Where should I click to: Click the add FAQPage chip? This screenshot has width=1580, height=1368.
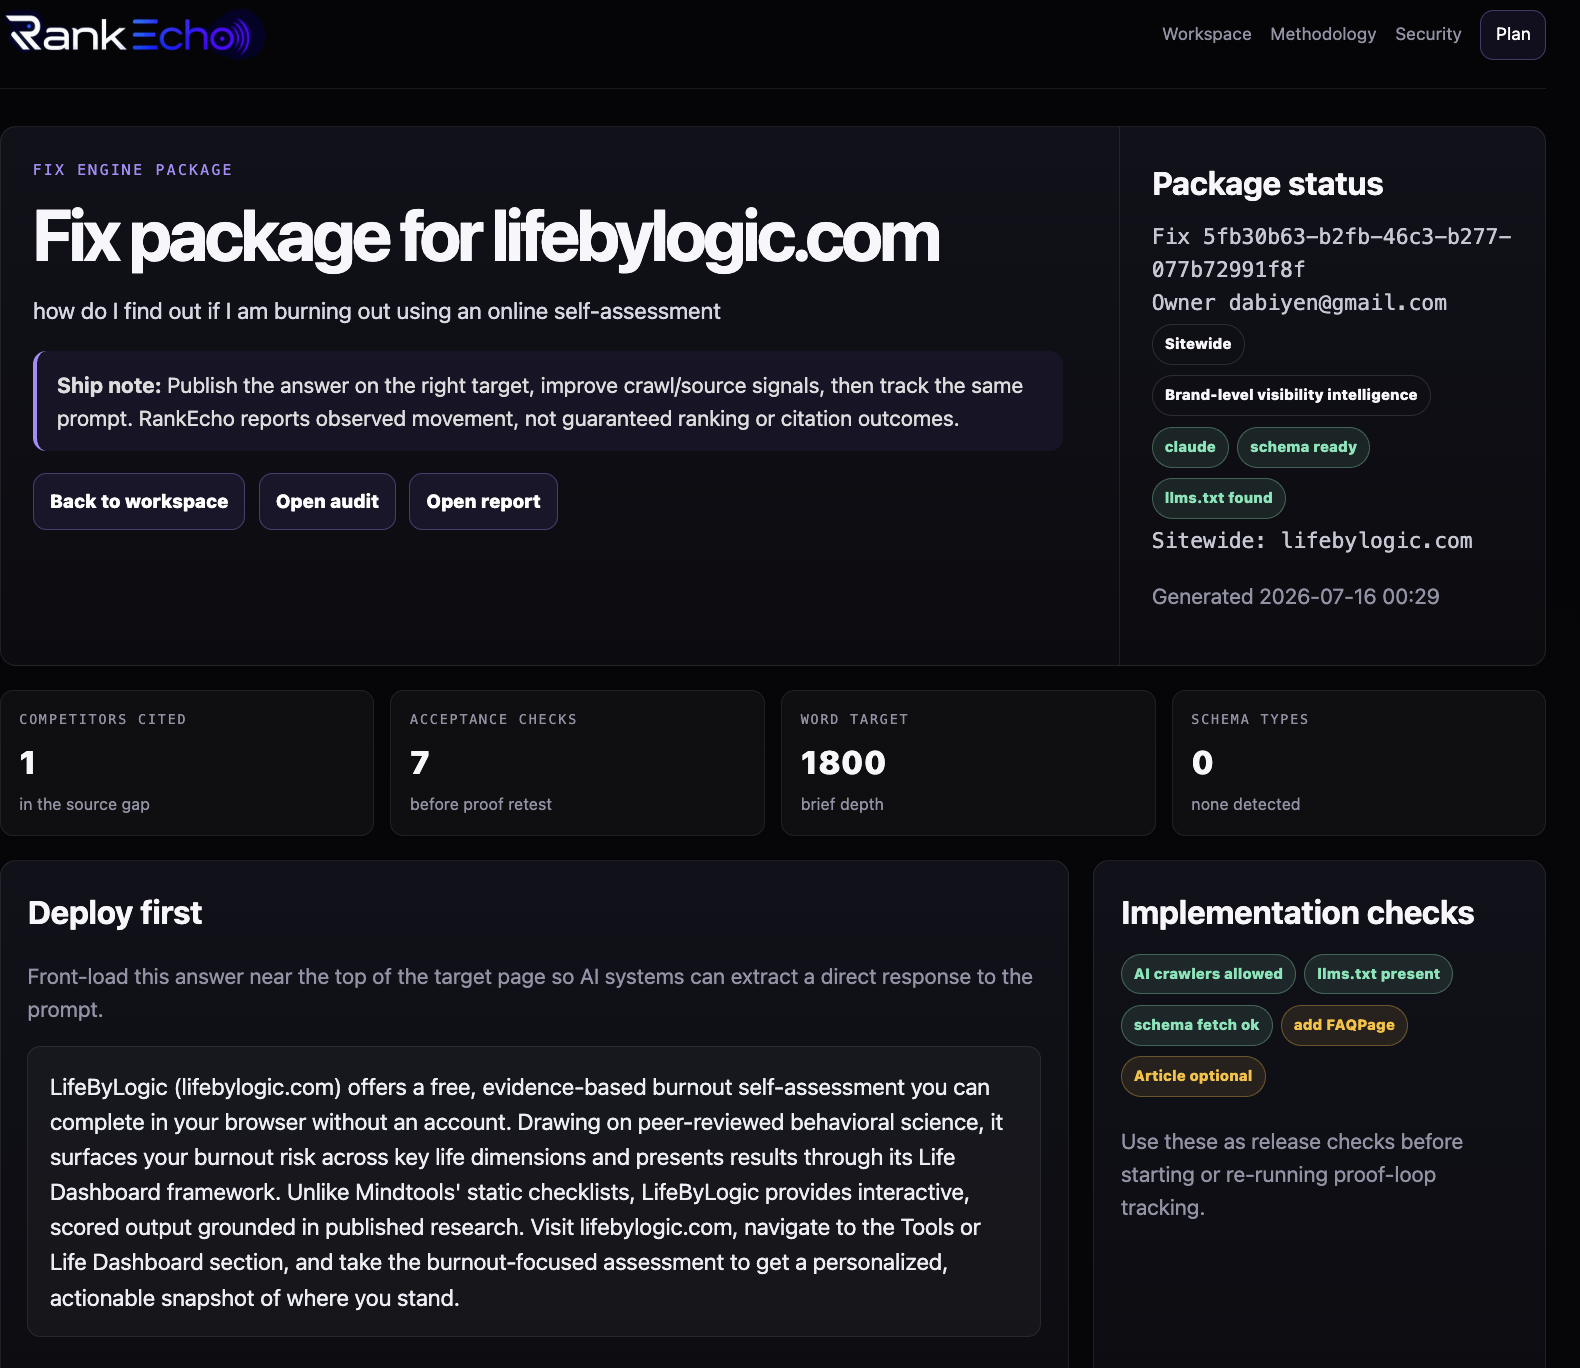click(1344, 1025)
